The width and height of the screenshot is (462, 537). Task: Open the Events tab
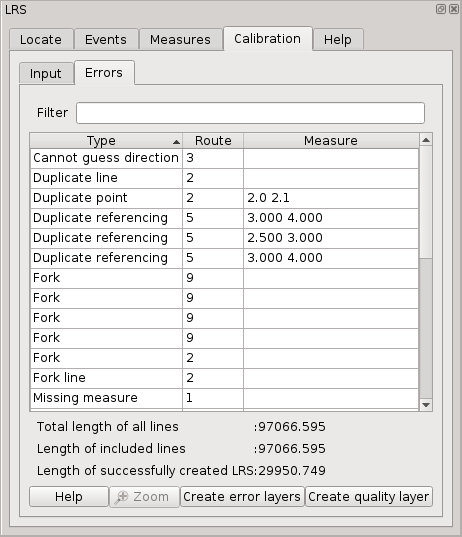(106, 39)
